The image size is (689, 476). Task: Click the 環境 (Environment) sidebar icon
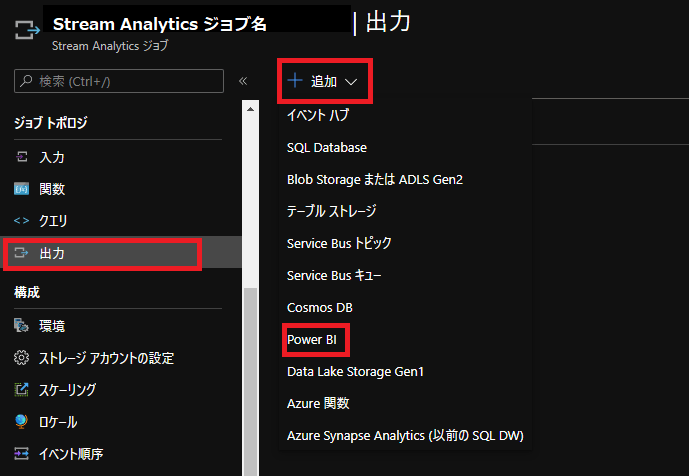click(22, 326)
